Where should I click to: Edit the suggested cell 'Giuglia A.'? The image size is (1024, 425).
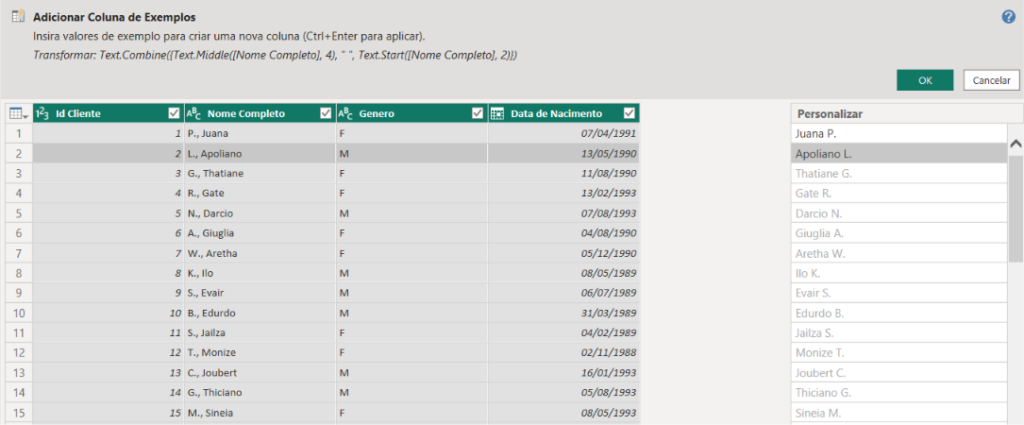coord(899,233)
